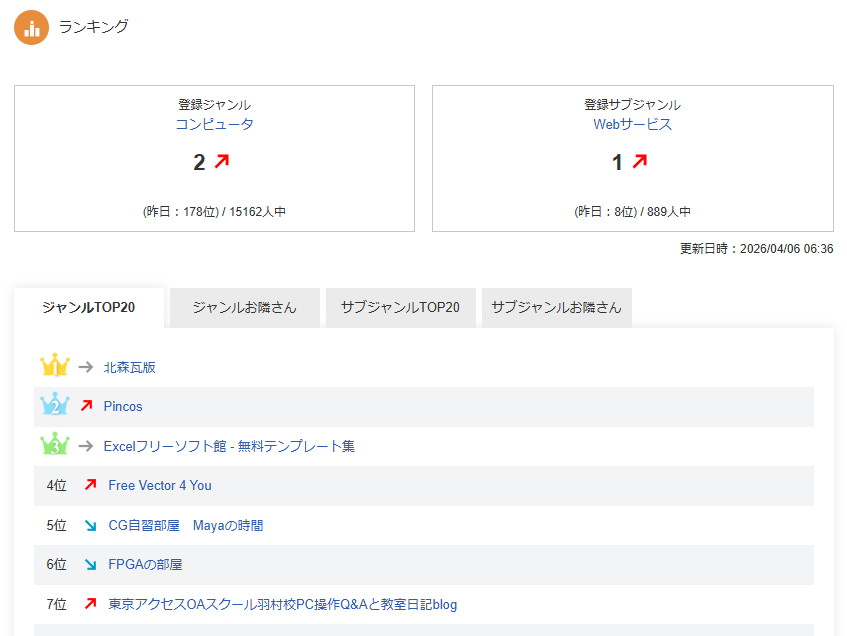This screenshot has height=636, width=847.
Task: Open Excelフリーソフト館 - 無料テンプレート集 link
Action: [x=229, y=446]
